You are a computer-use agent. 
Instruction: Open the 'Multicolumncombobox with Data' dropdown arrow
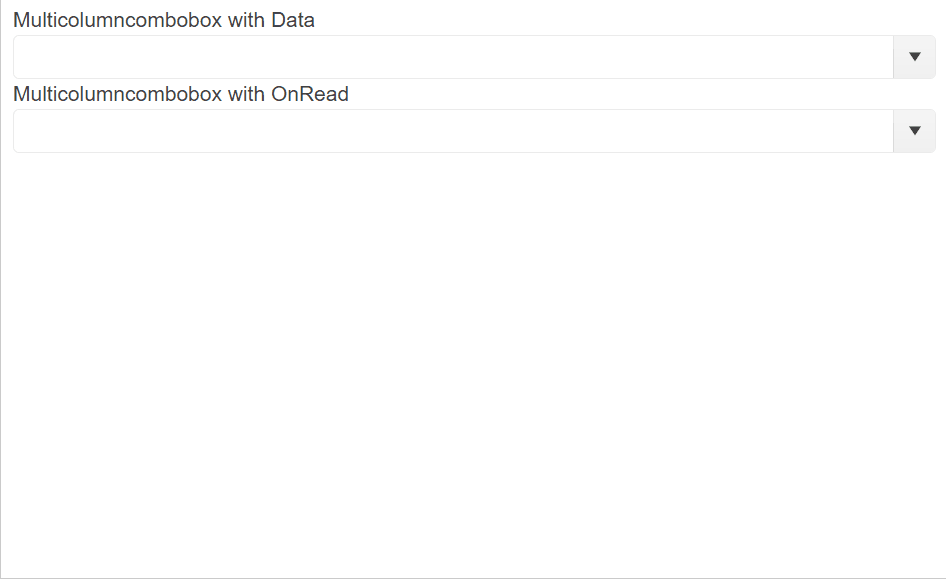914,57
